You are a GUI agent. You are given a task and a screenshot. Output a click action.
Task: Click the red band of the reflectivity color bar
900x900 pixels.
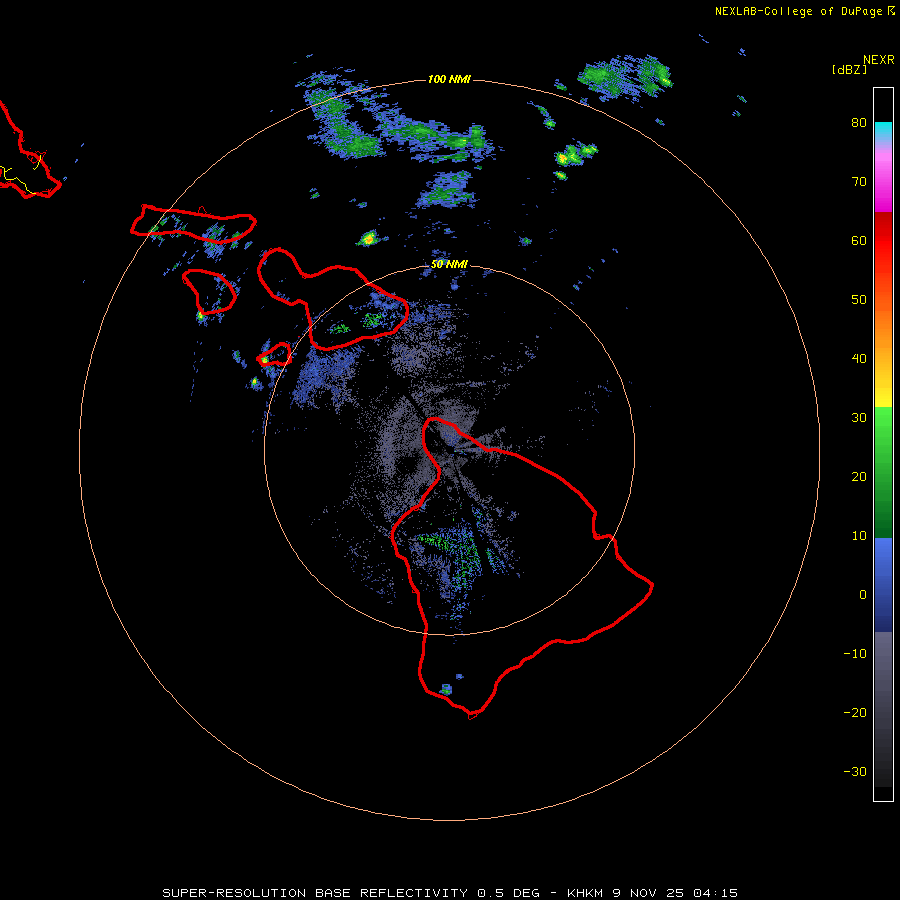(883, 241)
